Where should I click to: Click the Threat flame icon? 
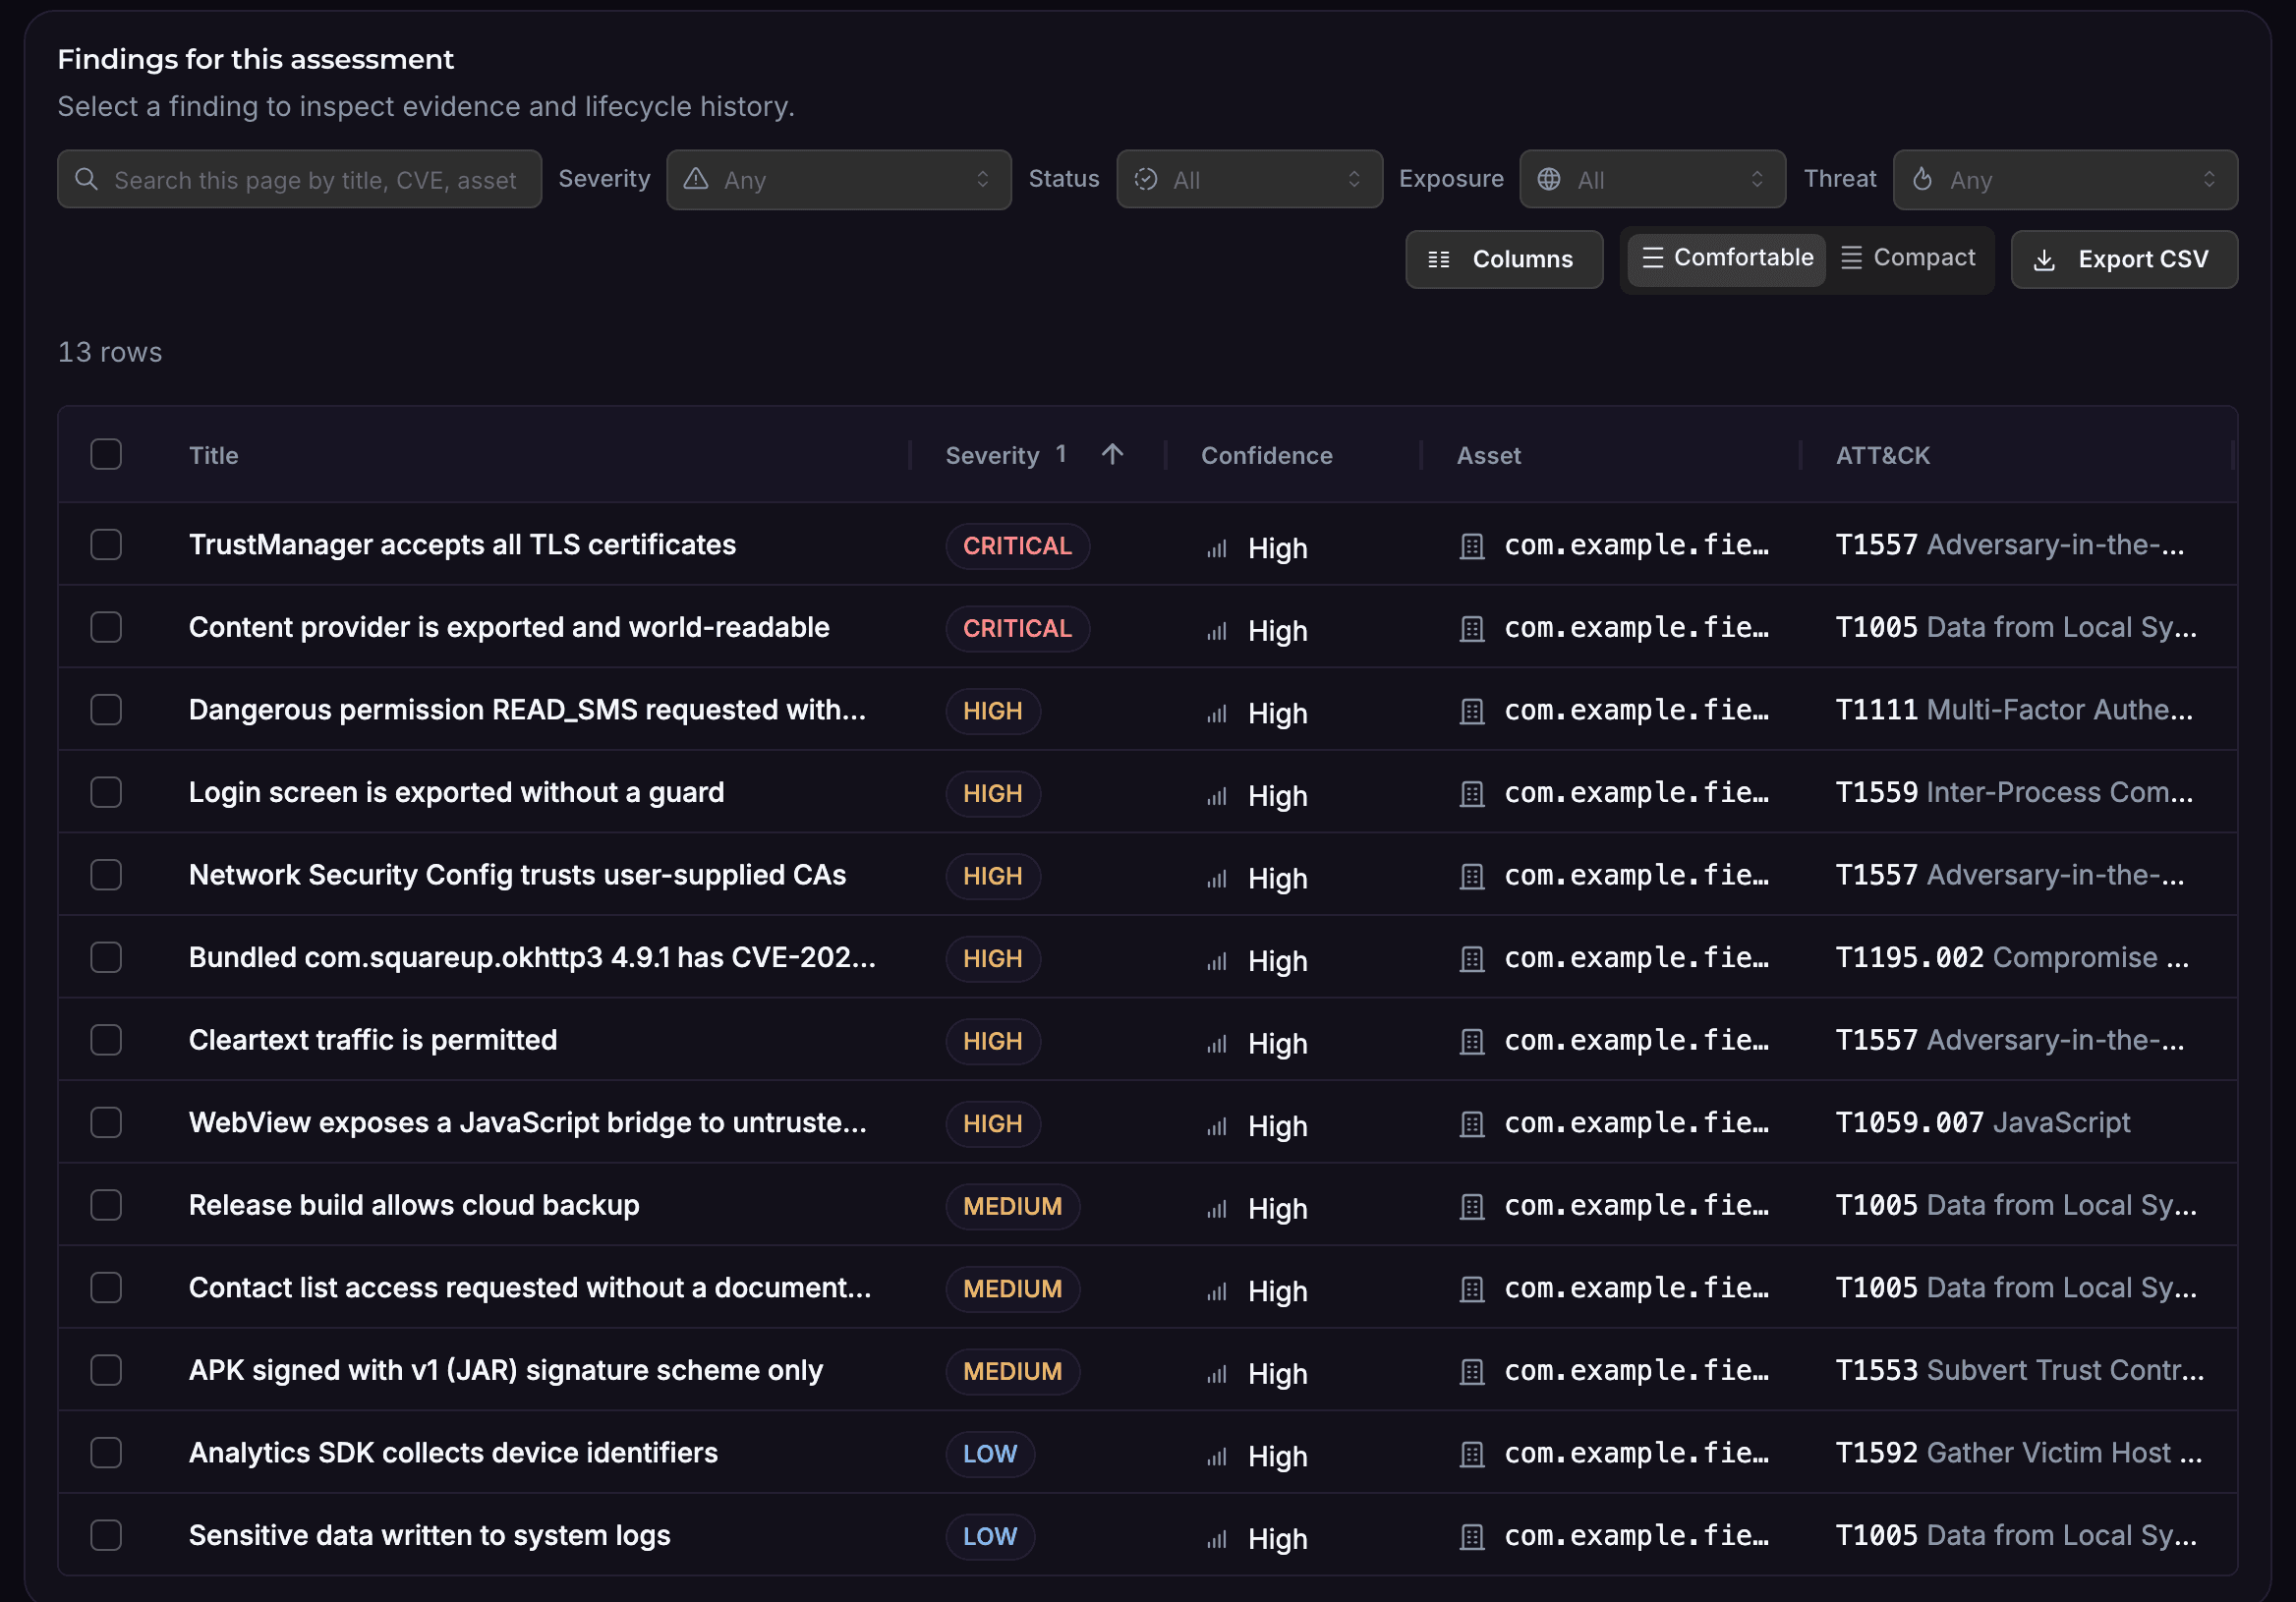point(1922,179)
